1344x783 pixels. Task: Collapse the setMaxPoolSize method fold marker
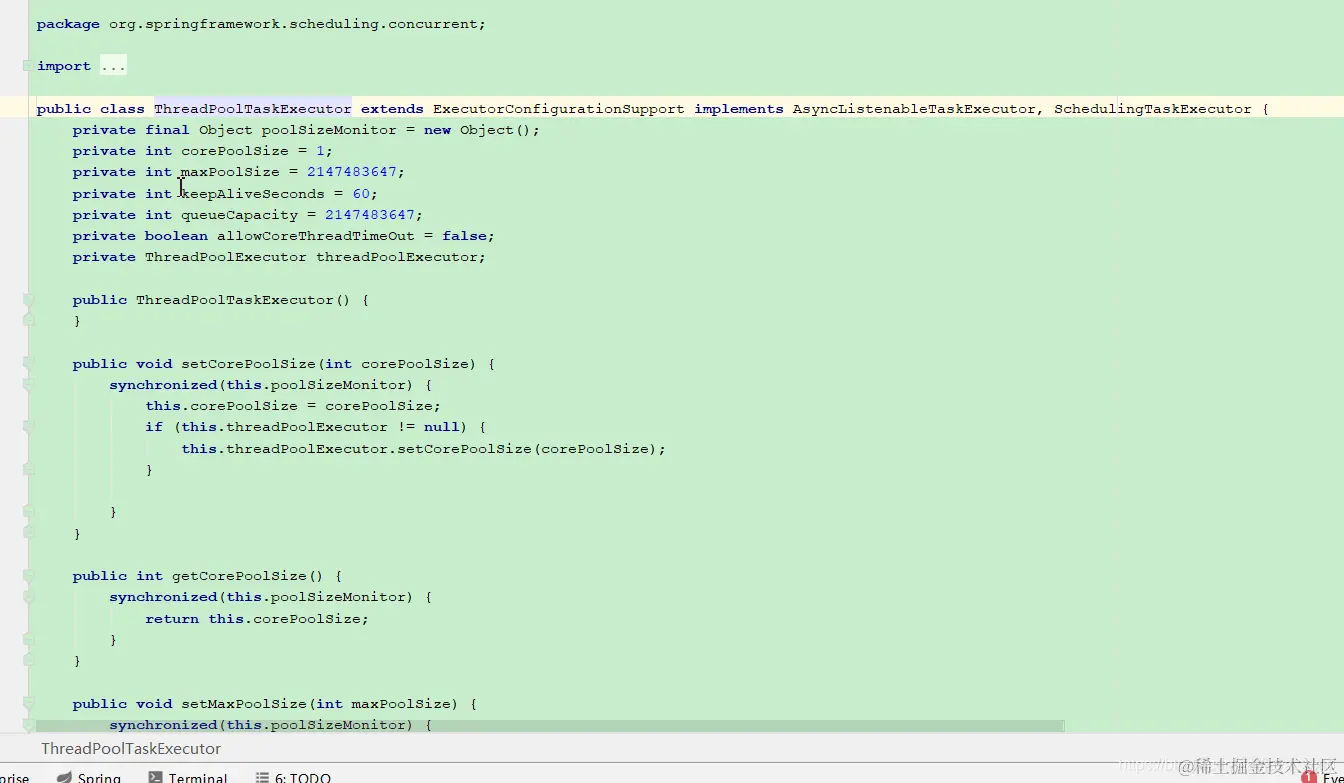pyautogui.click(x=28, y=704)
